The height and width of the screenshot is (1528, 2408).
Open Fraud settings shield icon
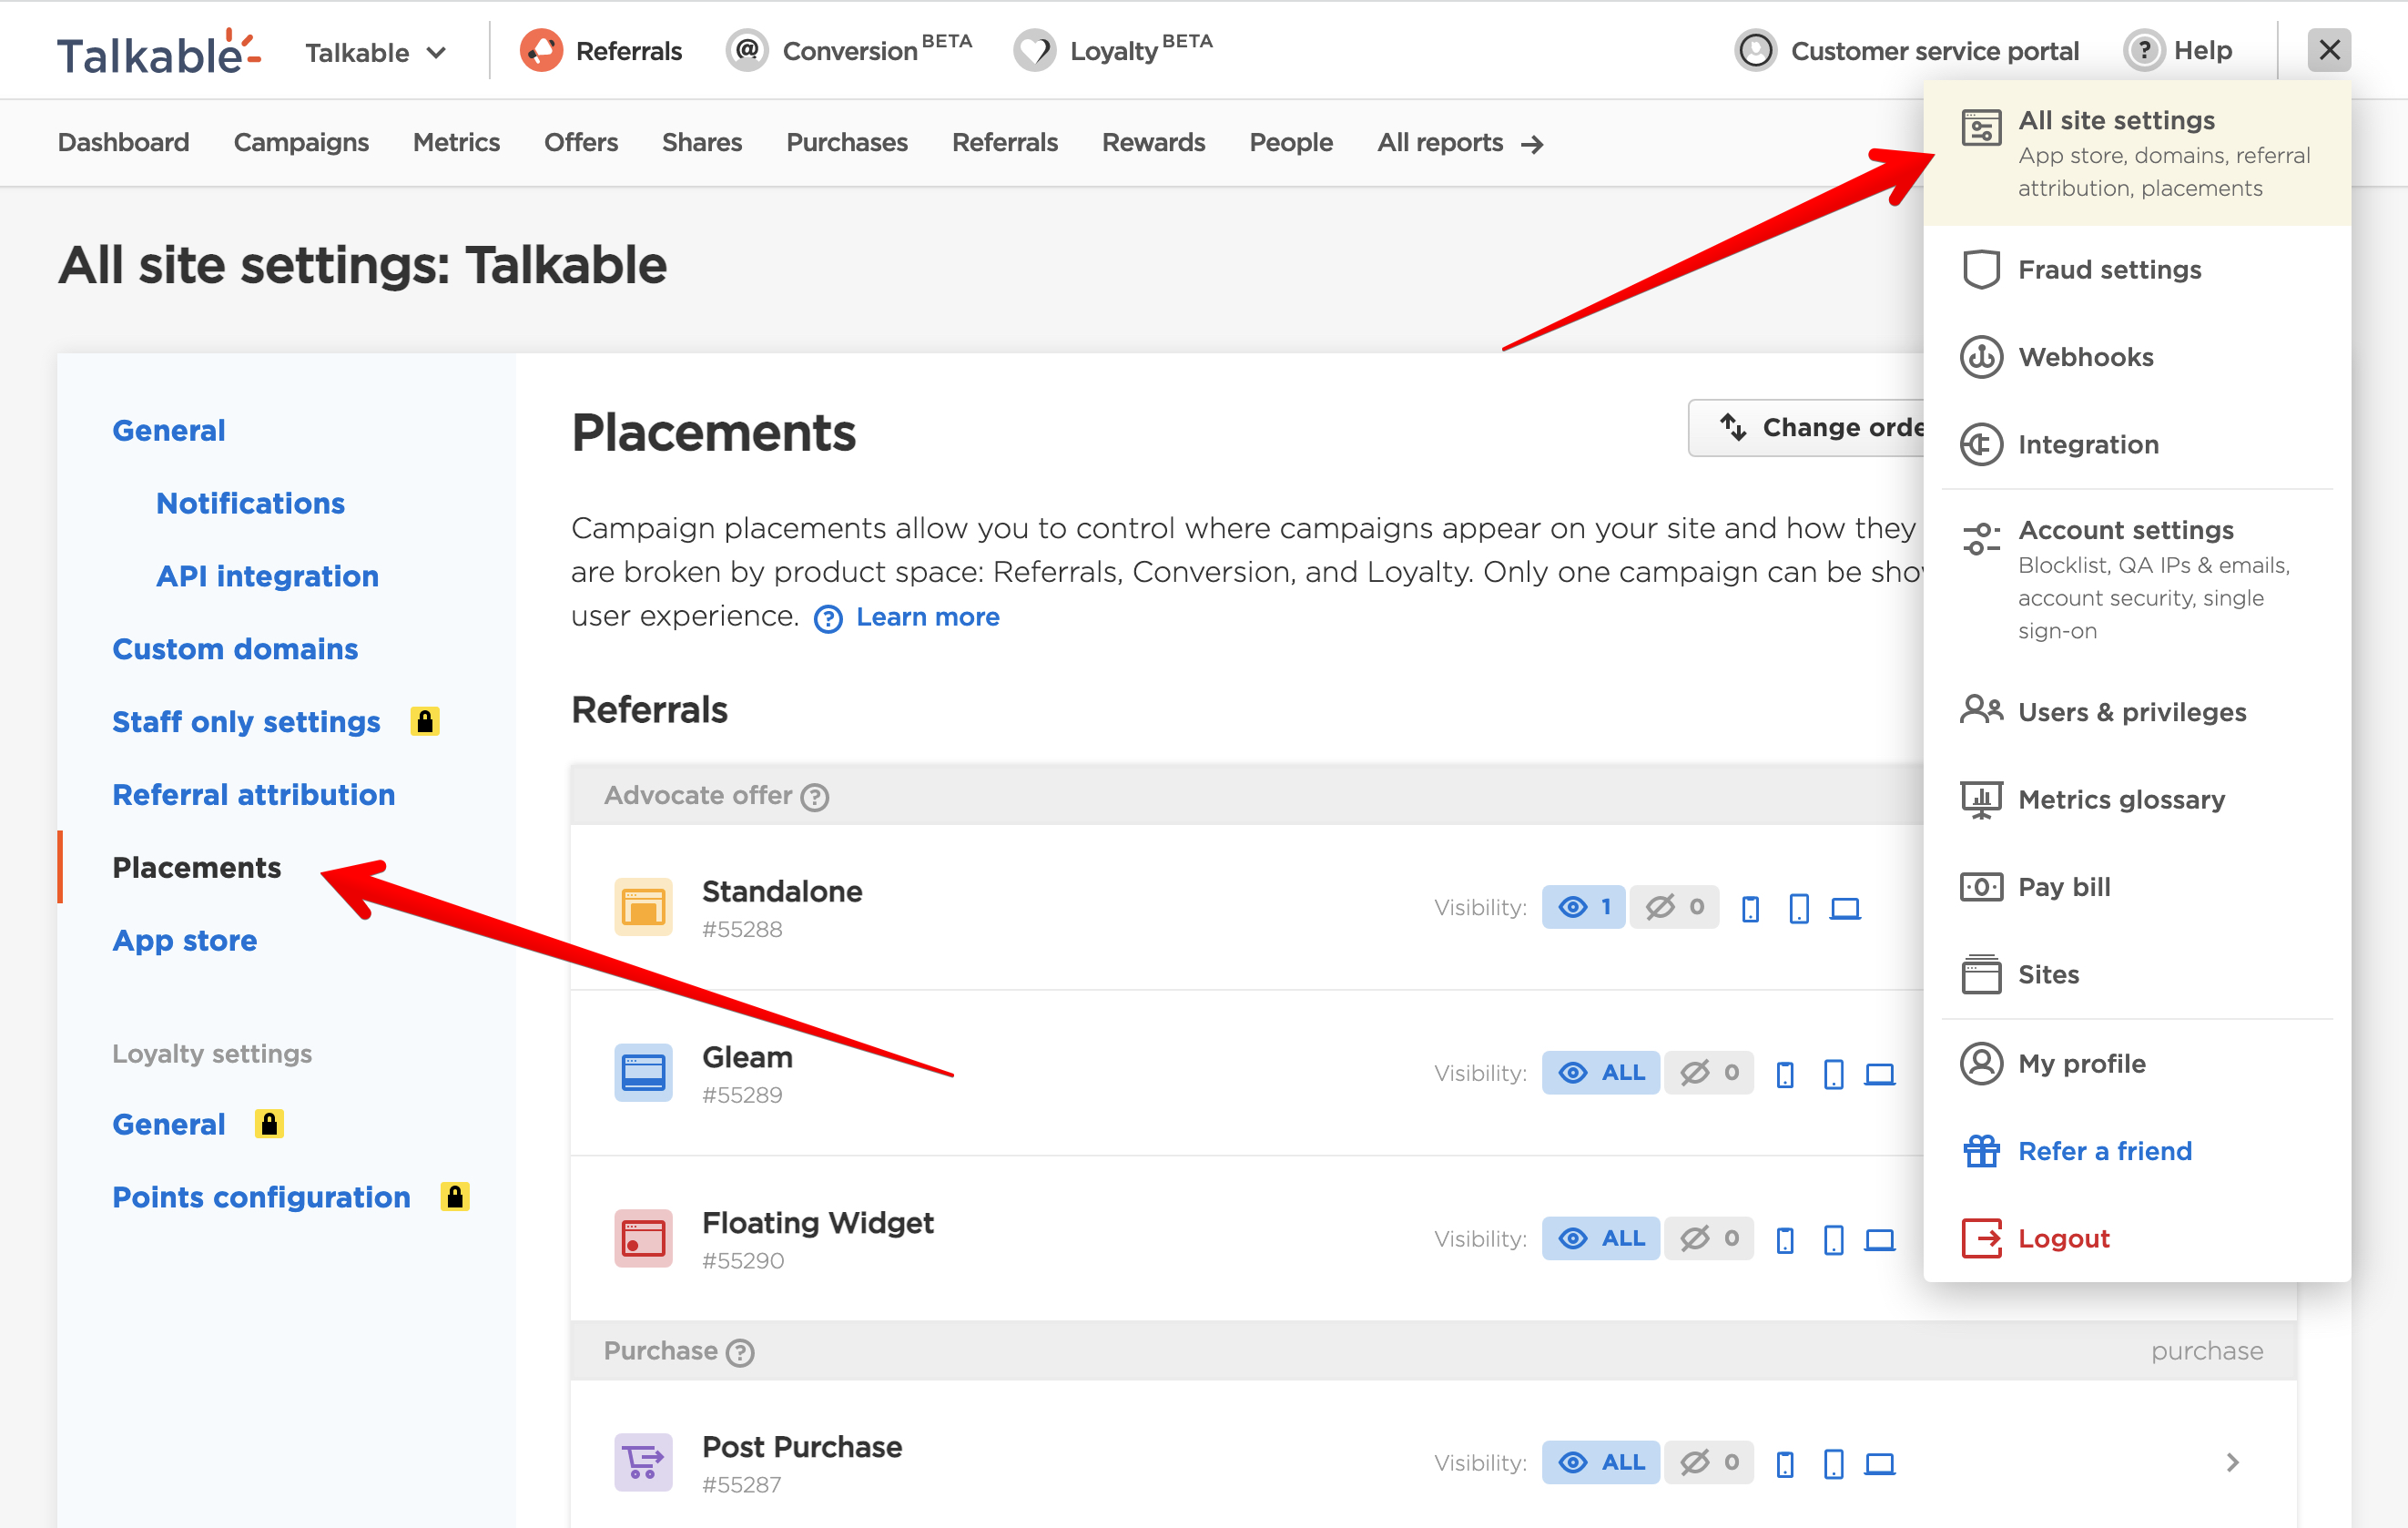point(1981,269)
